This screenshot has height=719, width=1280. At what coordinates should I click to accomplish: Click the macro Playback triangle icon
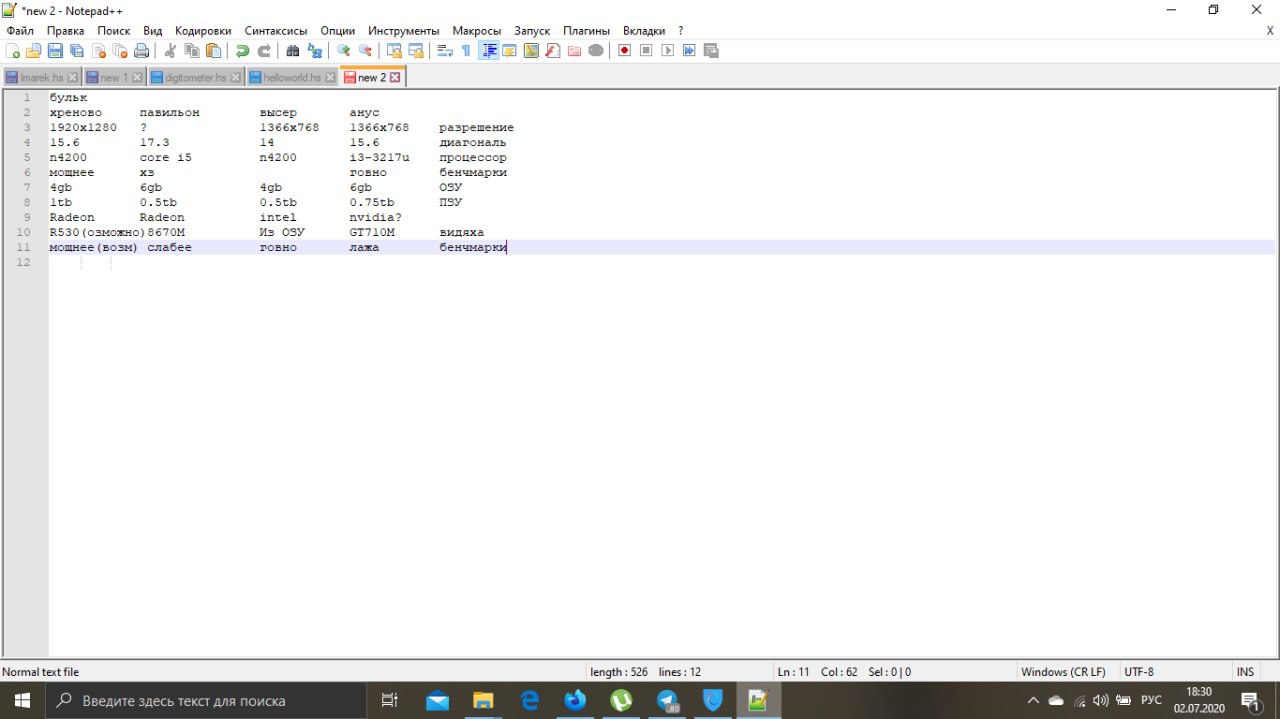667,51
